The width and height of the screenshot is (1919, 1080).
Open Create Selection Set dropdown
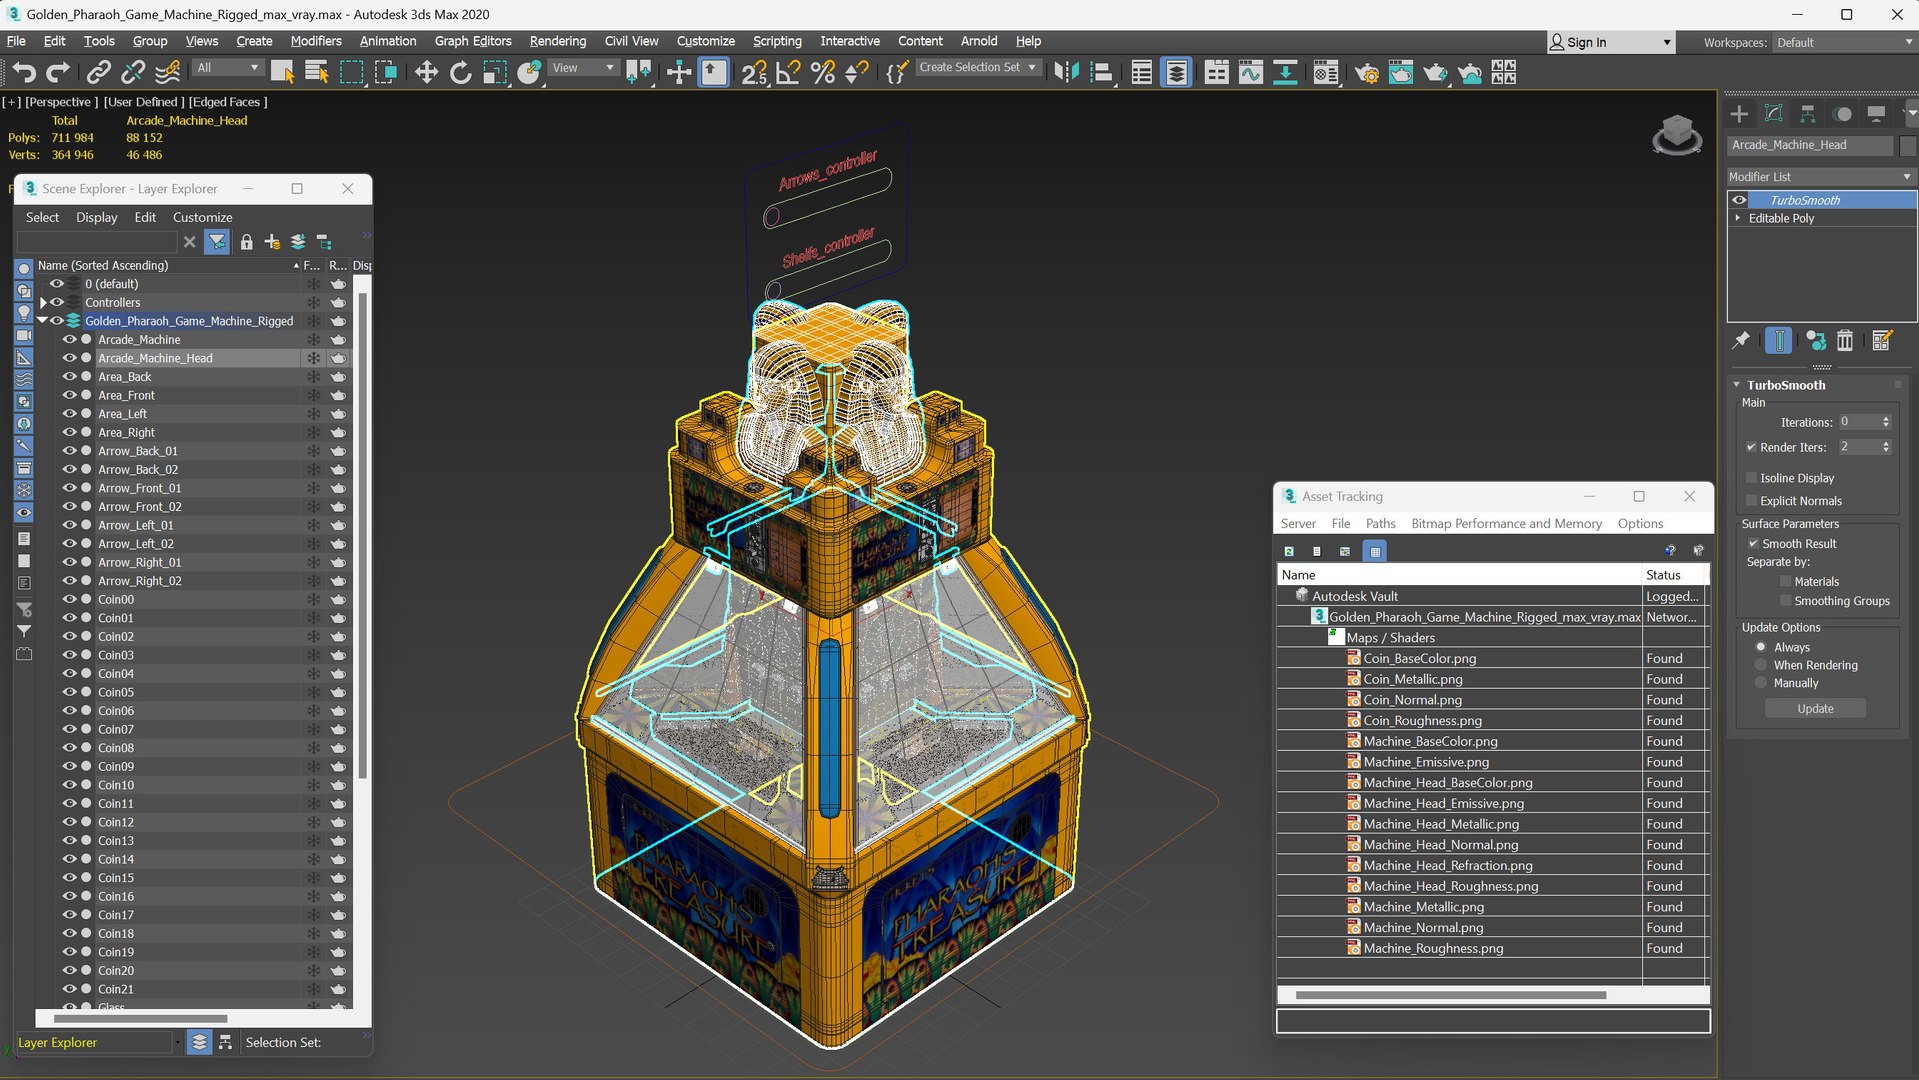[977, 67]
